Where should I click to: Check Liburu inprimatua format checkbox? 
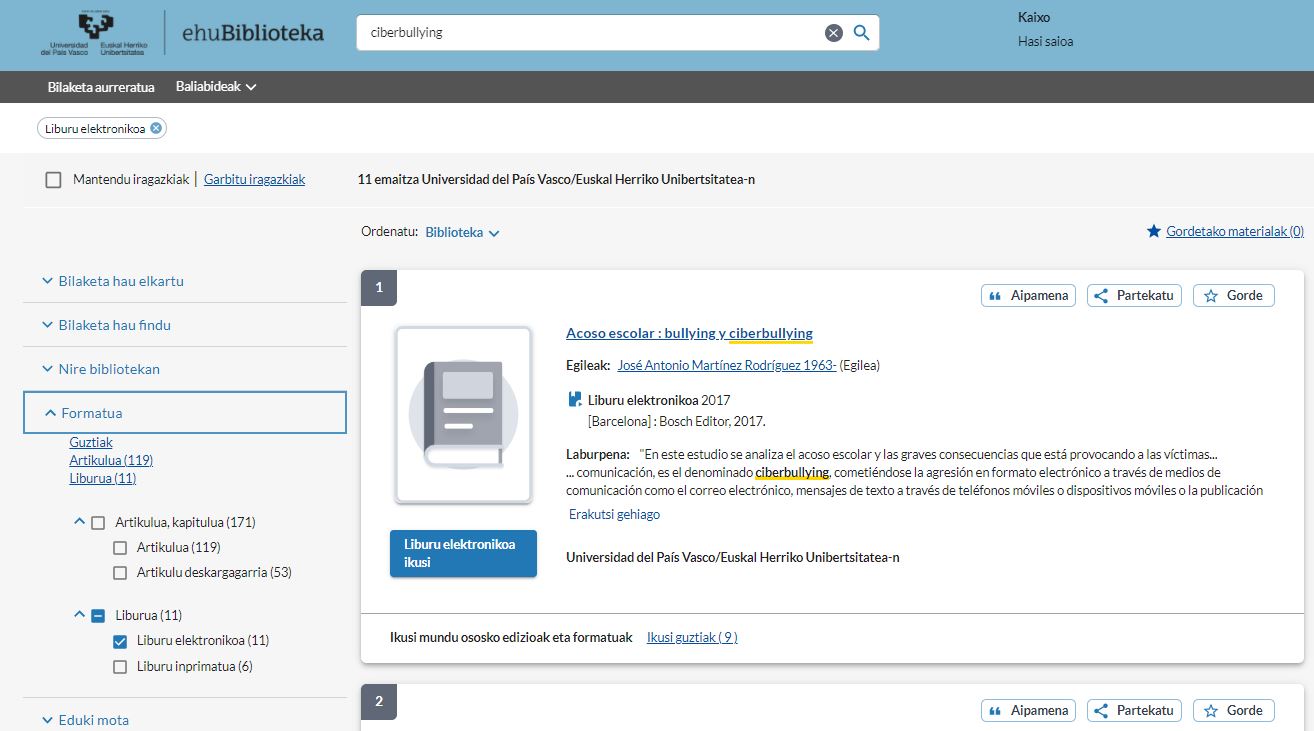(x=120, y=667)
